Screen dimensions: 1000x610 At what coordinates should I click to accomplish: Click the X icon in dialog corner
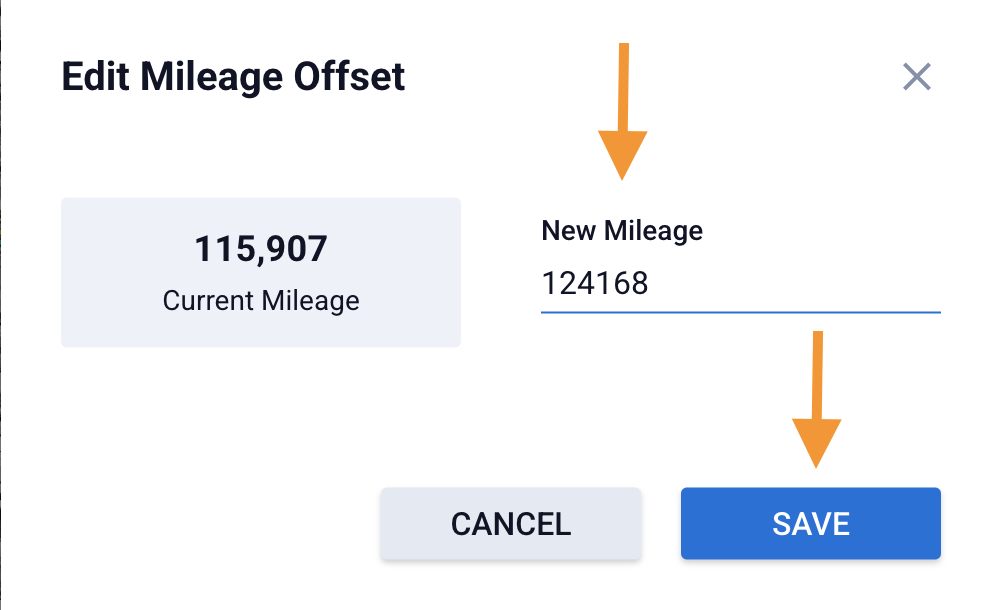pyautogui.click(x=916, y=77)
